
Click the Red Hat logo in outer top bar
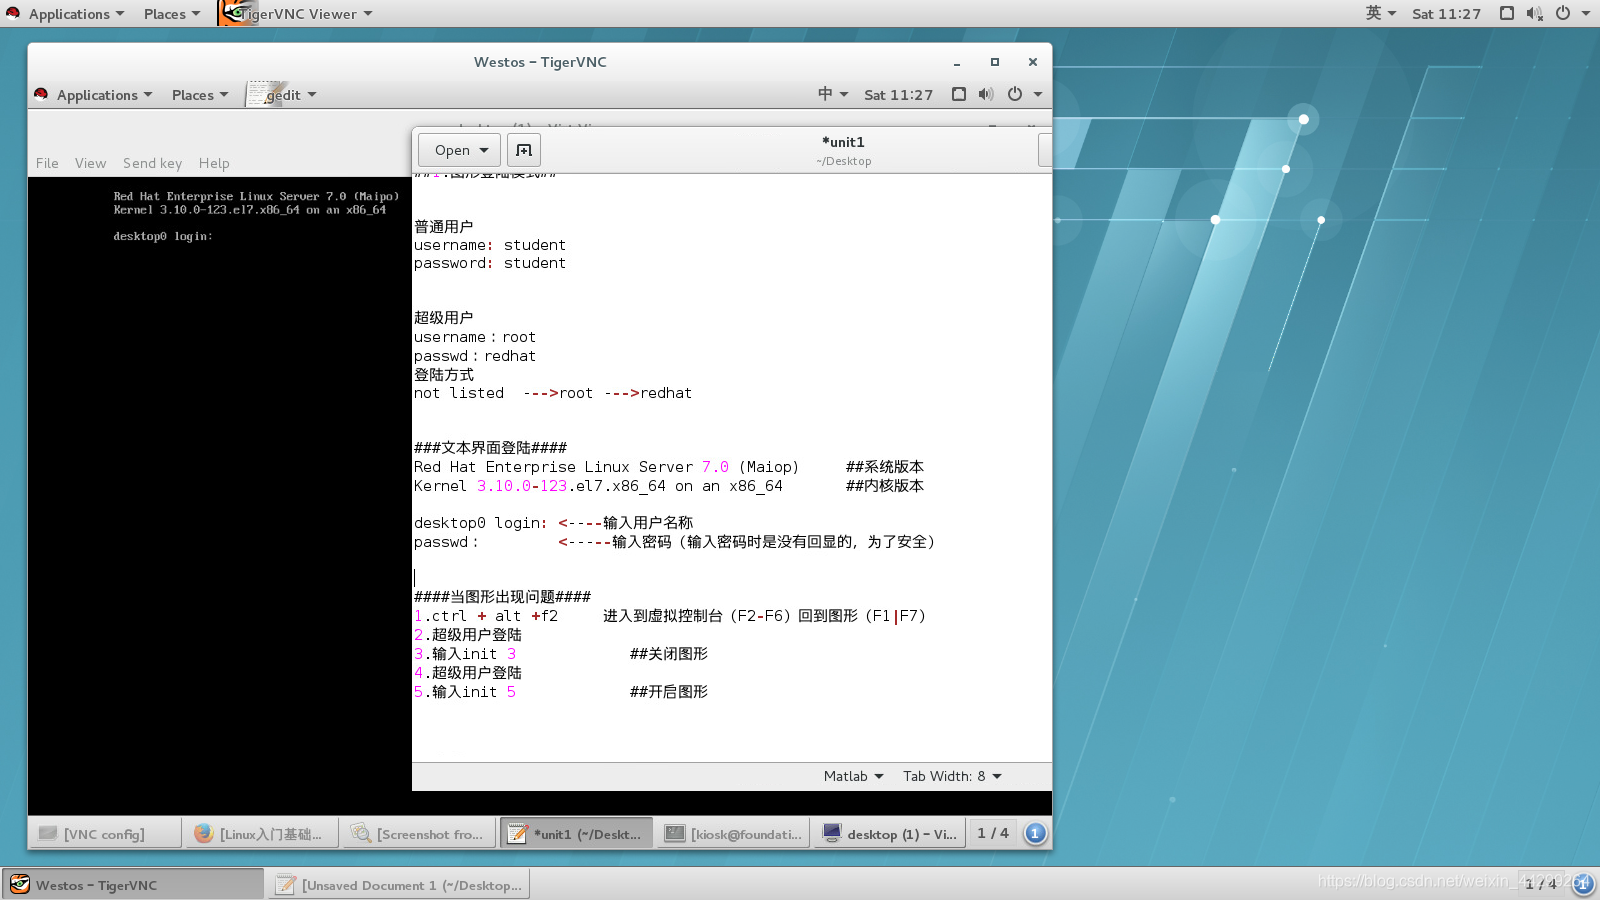click(13, 13)
